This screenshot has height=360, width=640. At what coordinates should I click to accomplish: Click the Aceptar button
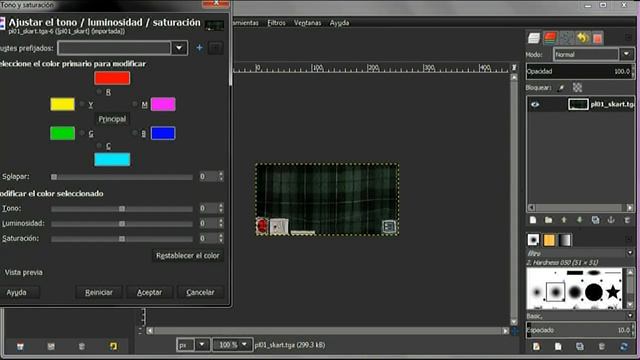(149, 292)
